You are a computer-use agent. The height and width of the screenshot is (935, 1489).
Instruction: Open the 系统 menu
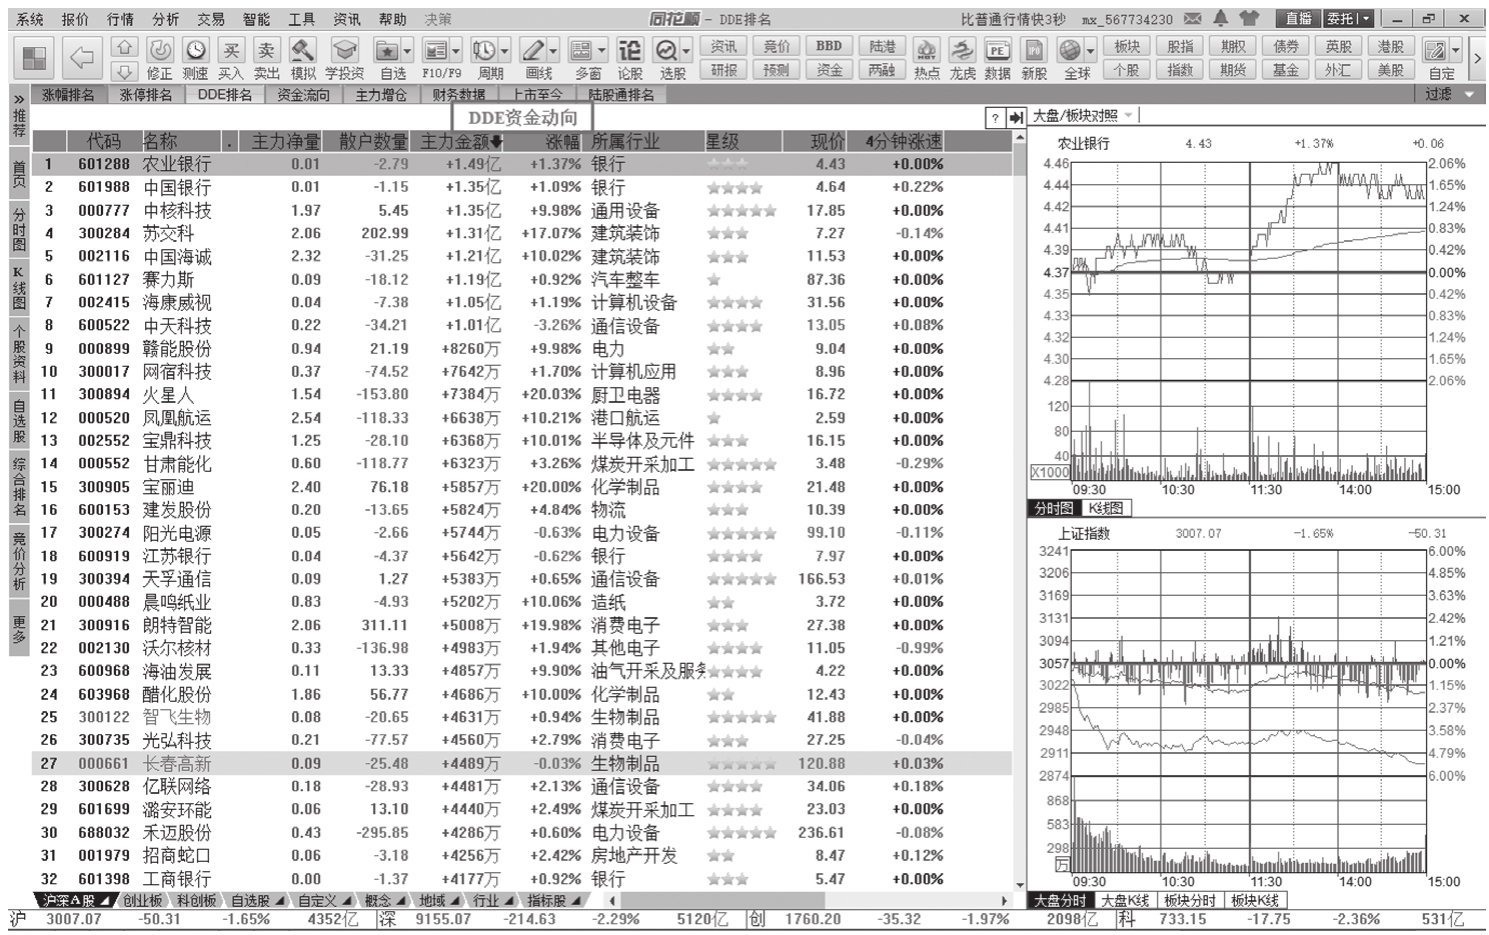coord(30,19)
